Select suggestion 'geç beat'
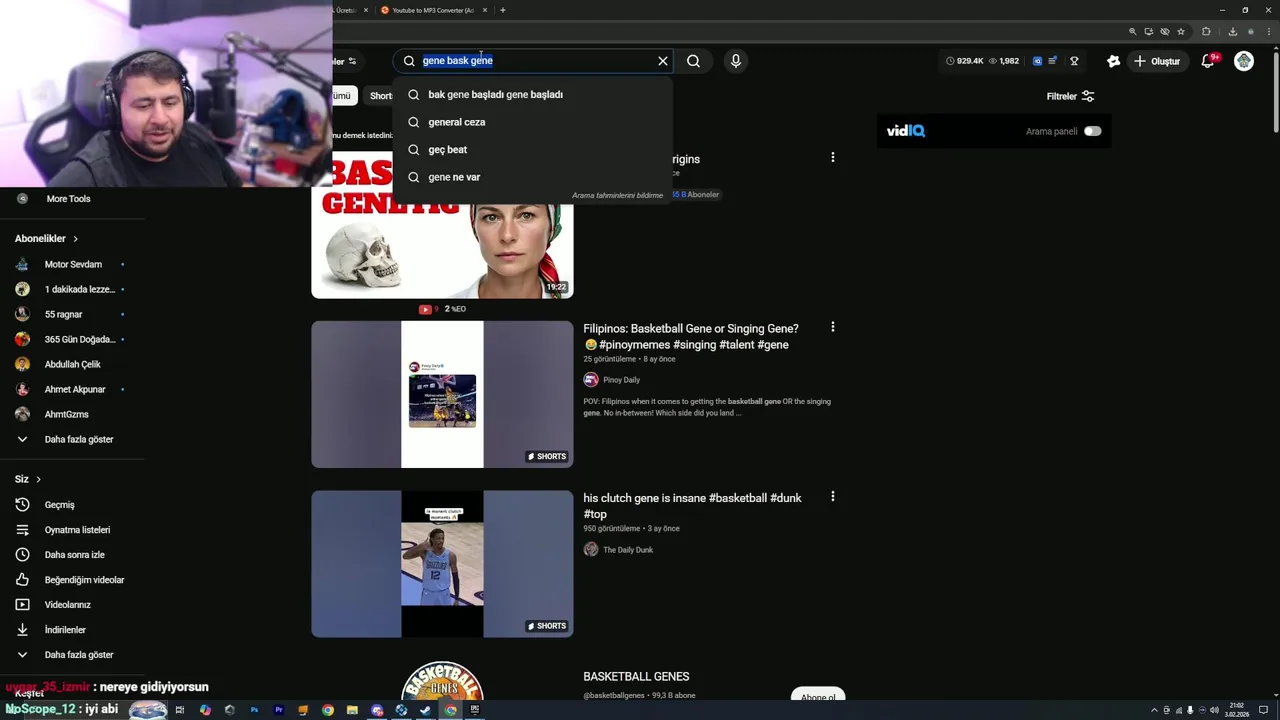1280x720 pixels. click(533, 149)
